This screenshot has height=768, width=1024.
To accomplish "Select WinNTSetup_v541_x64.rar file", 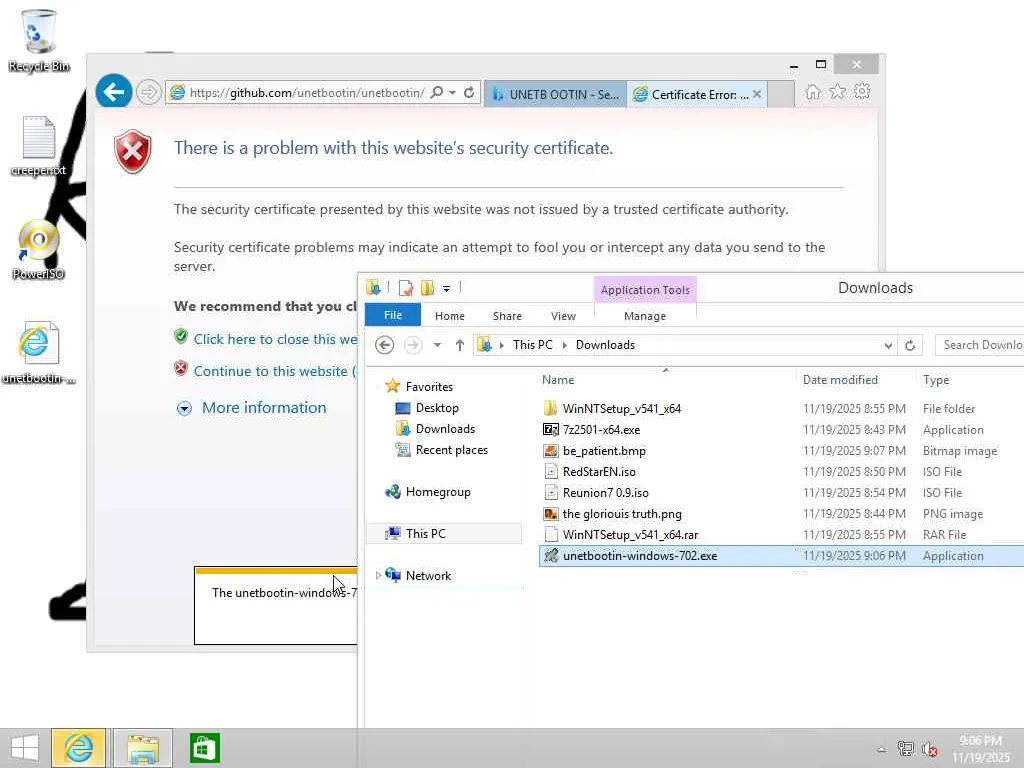I will pyautogui.click(x=630, y=535).
